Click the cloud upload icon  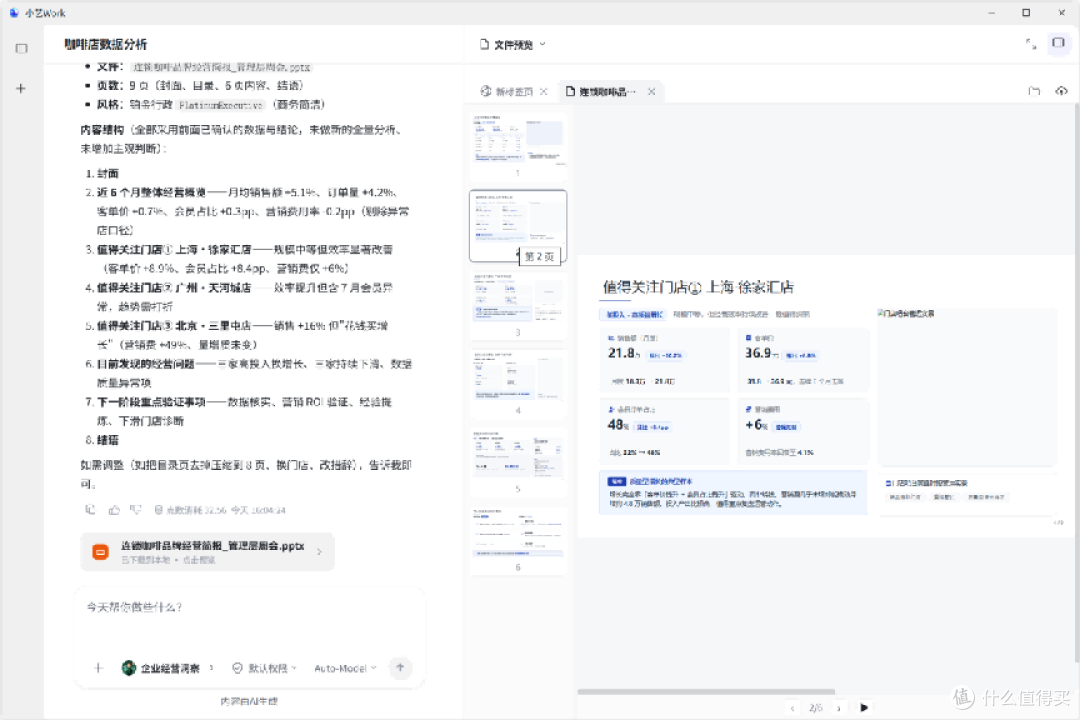tap(1061, 91)
